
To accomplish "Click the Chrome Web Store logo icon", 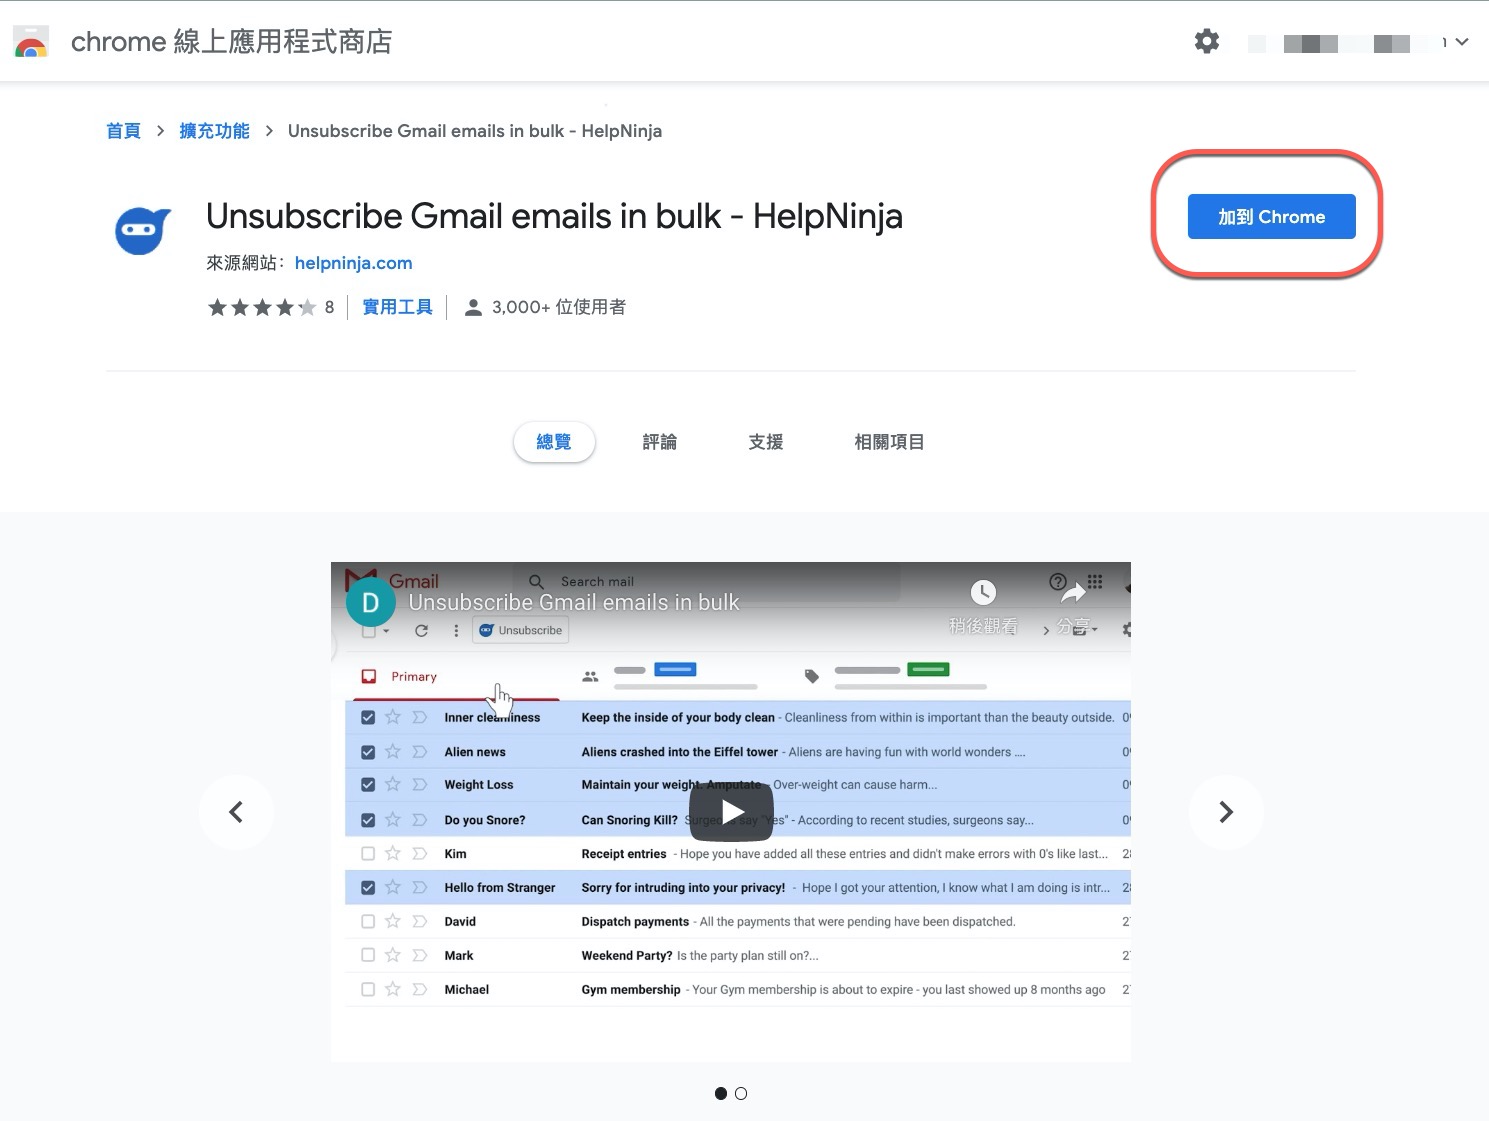I will click(31, 42).
